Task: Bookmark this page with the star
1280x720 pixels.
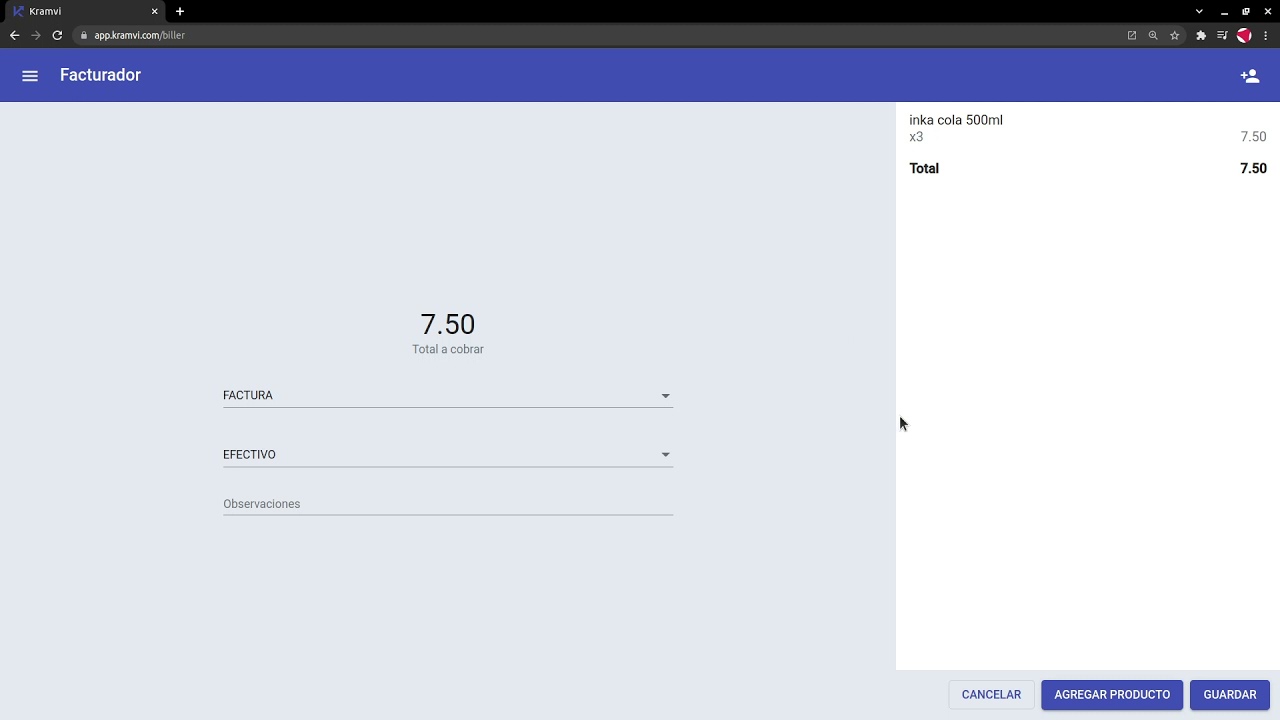Action: point(1175,35)
